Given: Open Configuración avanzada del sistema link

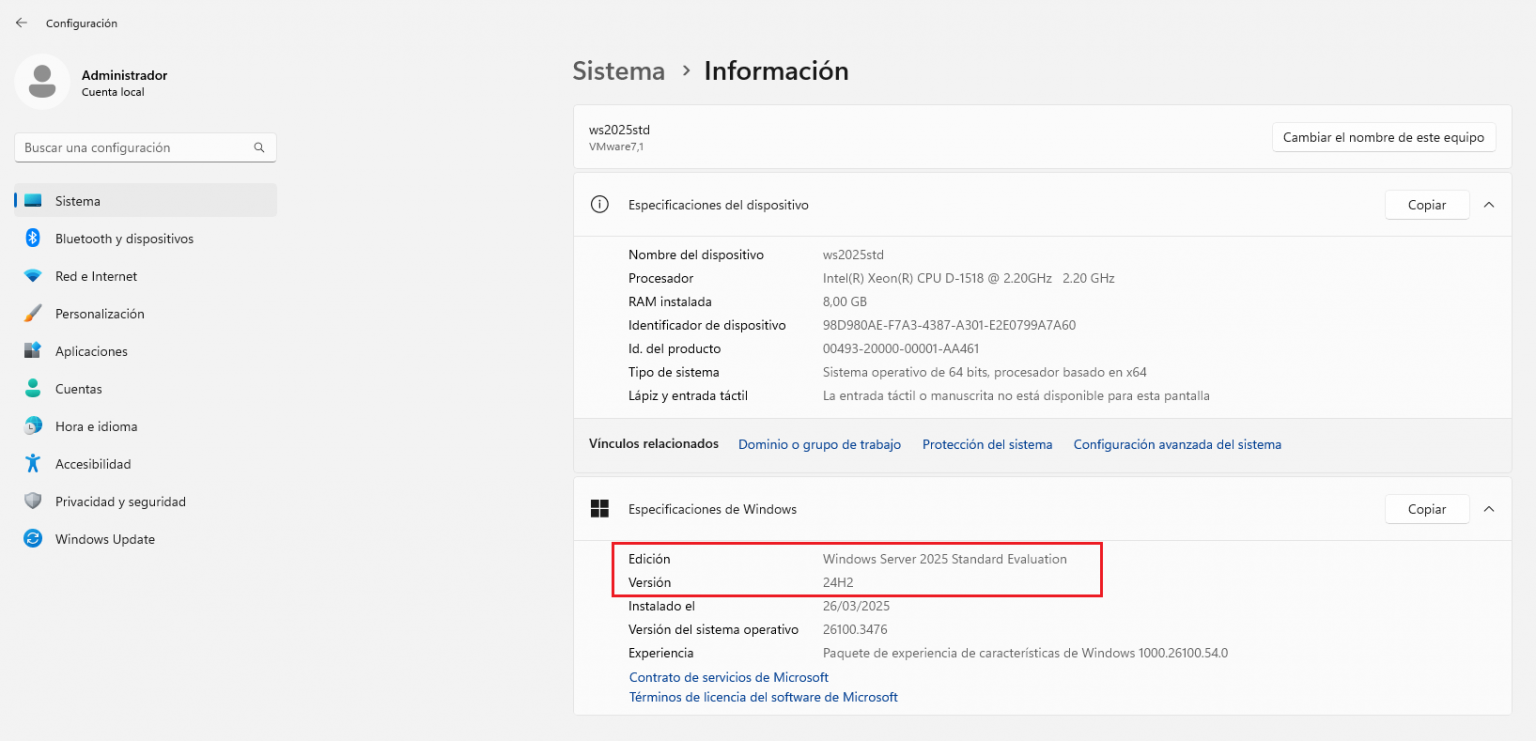Looking at the screenshot, I should click(x=1177, y=444).
